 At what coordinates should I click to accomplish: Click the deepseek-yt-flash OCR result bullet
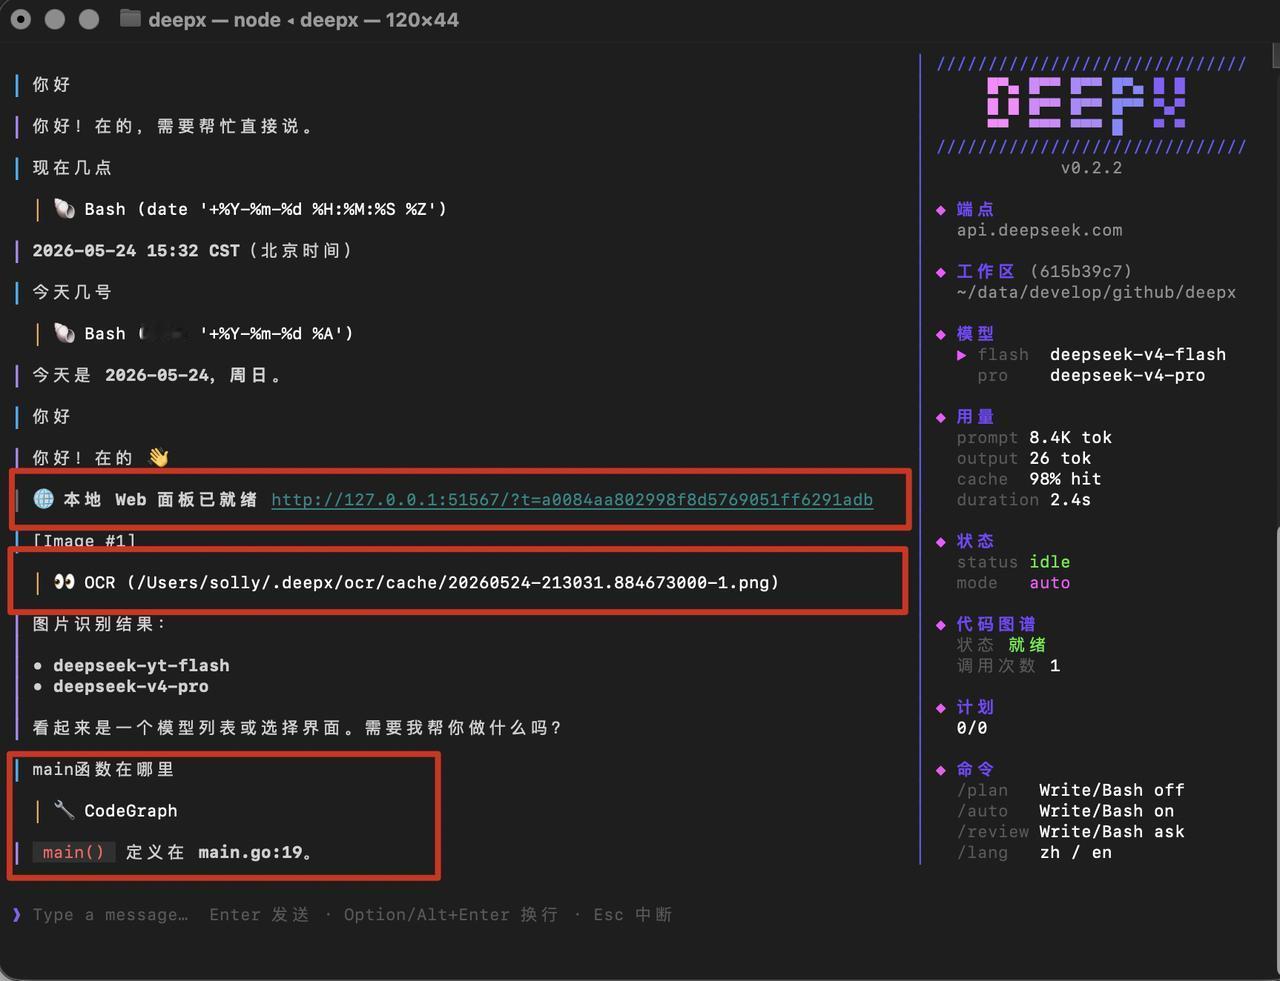click(x=131, y=665)
